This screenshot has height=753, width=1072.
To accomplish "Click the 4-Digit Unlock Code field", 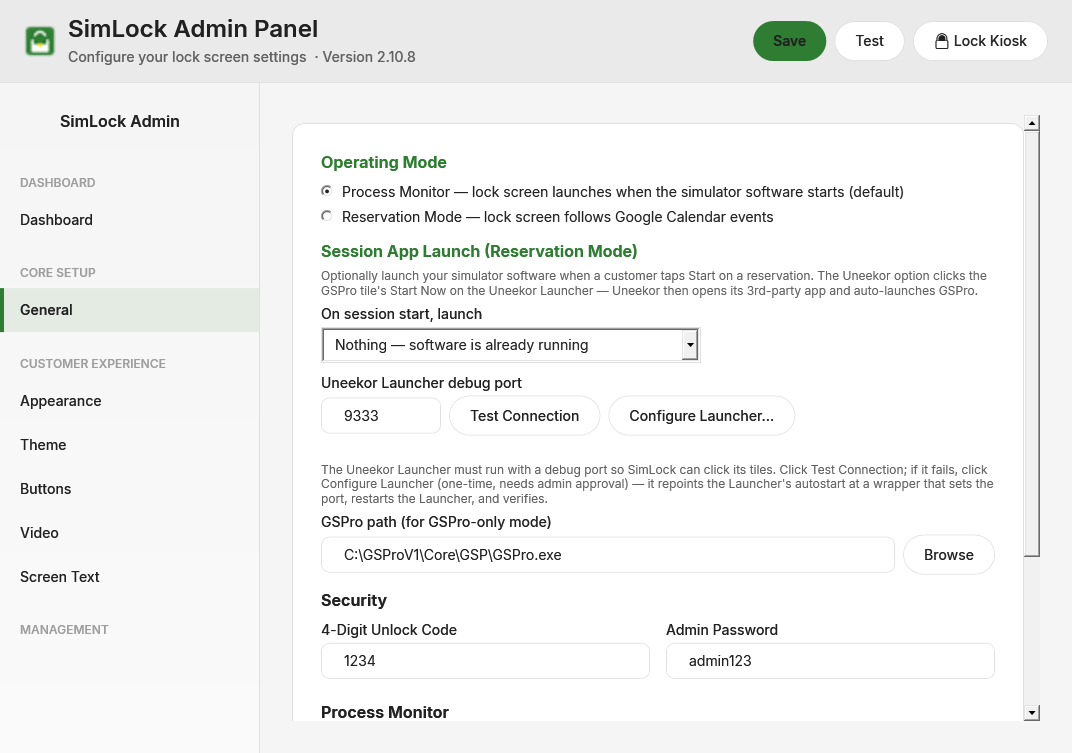I will [485, 661].
